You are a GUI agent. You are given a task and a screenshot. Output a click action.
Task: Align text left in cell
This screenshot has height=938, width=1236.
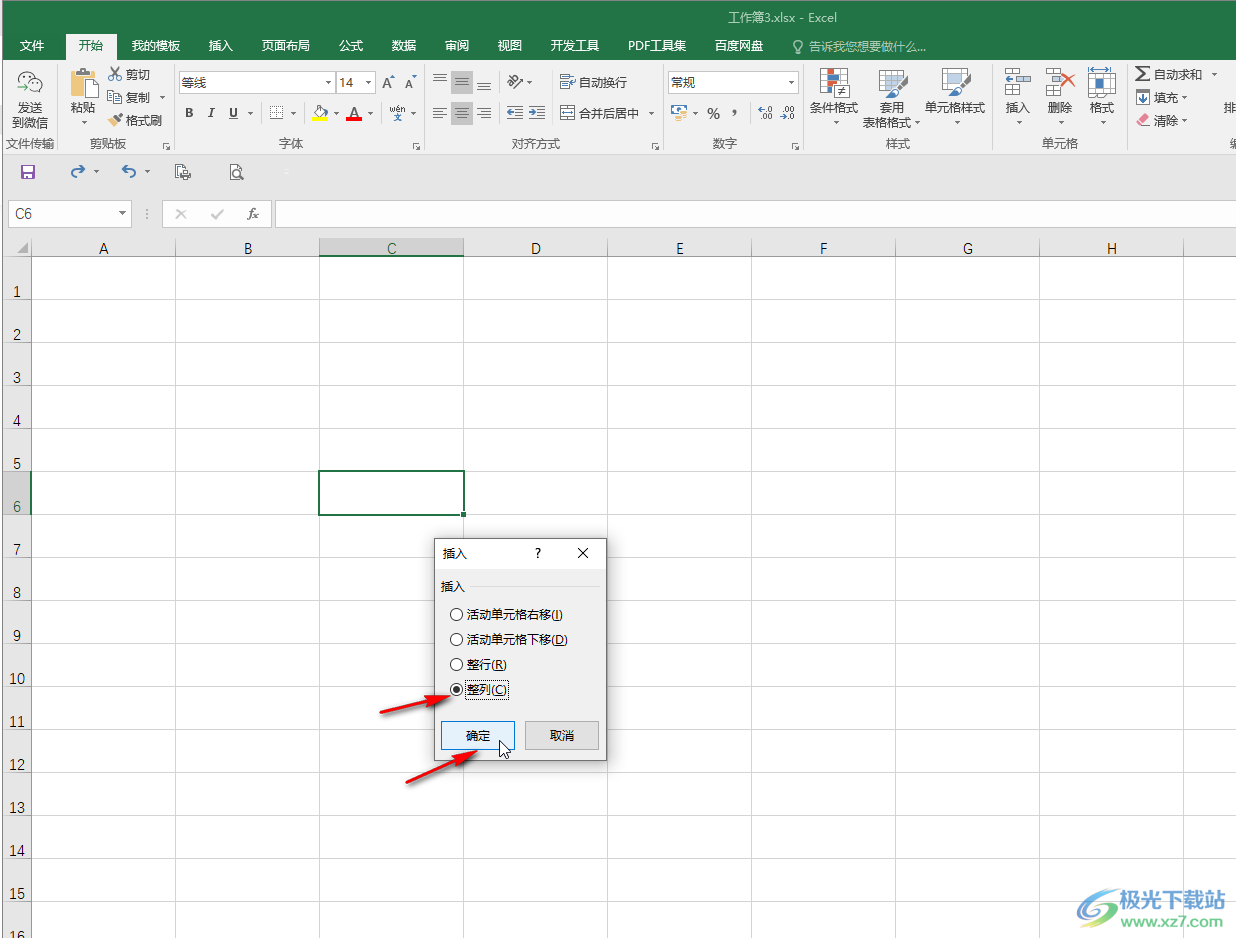point(440,113)
